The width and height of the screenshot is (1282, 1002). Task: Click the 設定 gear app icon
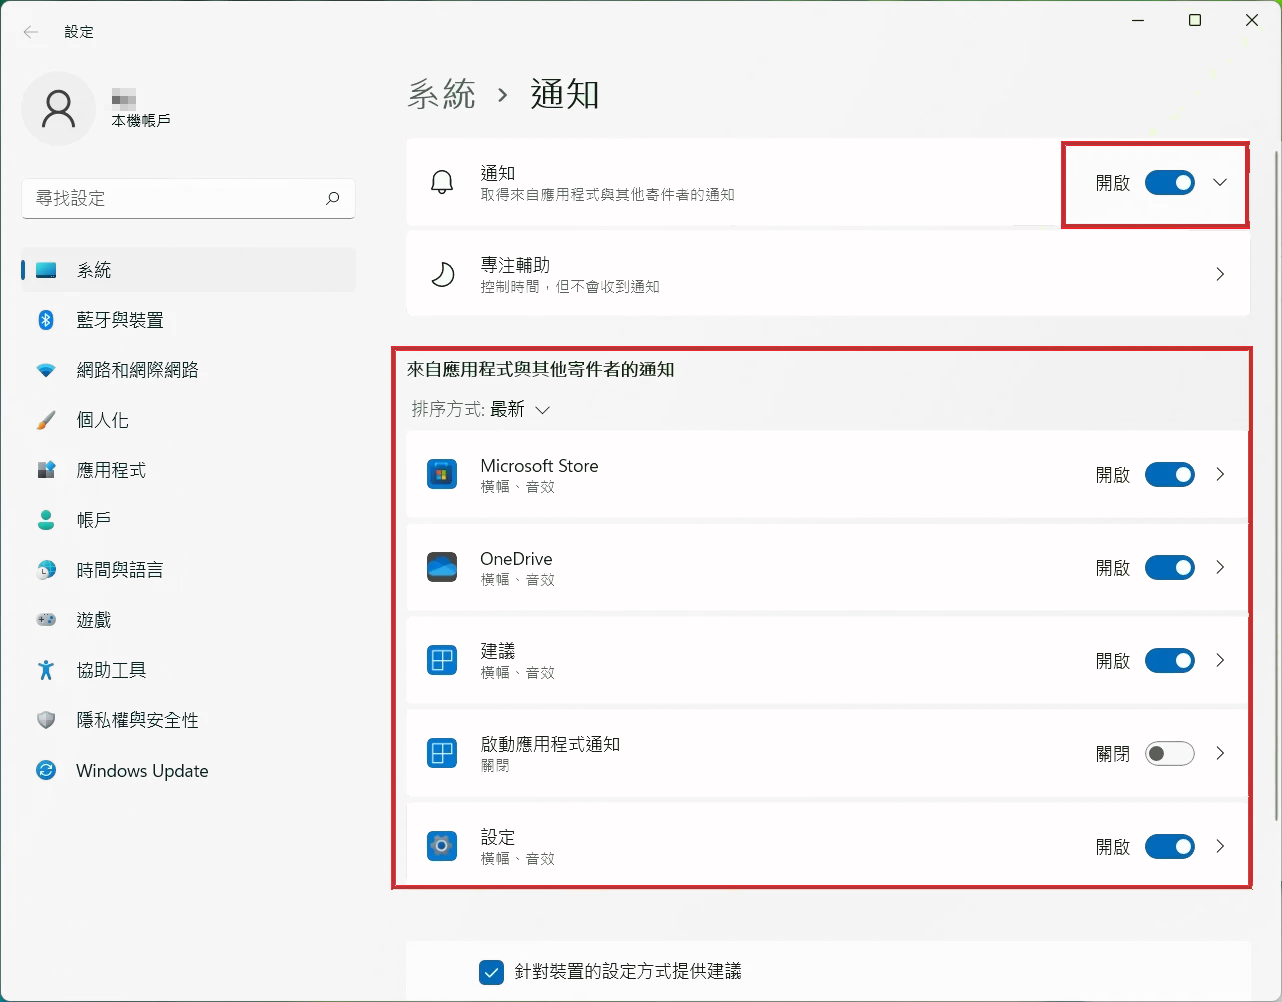click(x=442, y=846)
